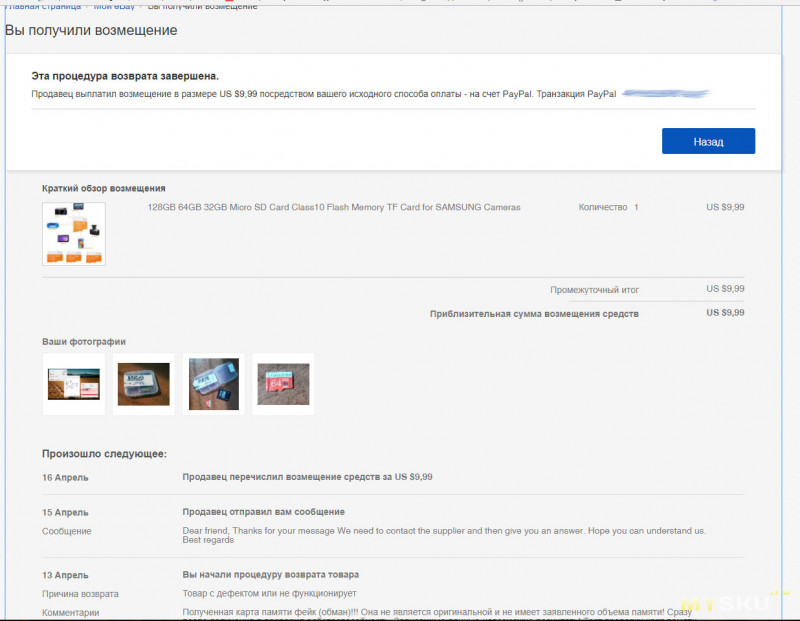This screenshot has width=800, height=621.
Task: Select Продавец перечислил возмещение средств line
Action: pos(307,477)
